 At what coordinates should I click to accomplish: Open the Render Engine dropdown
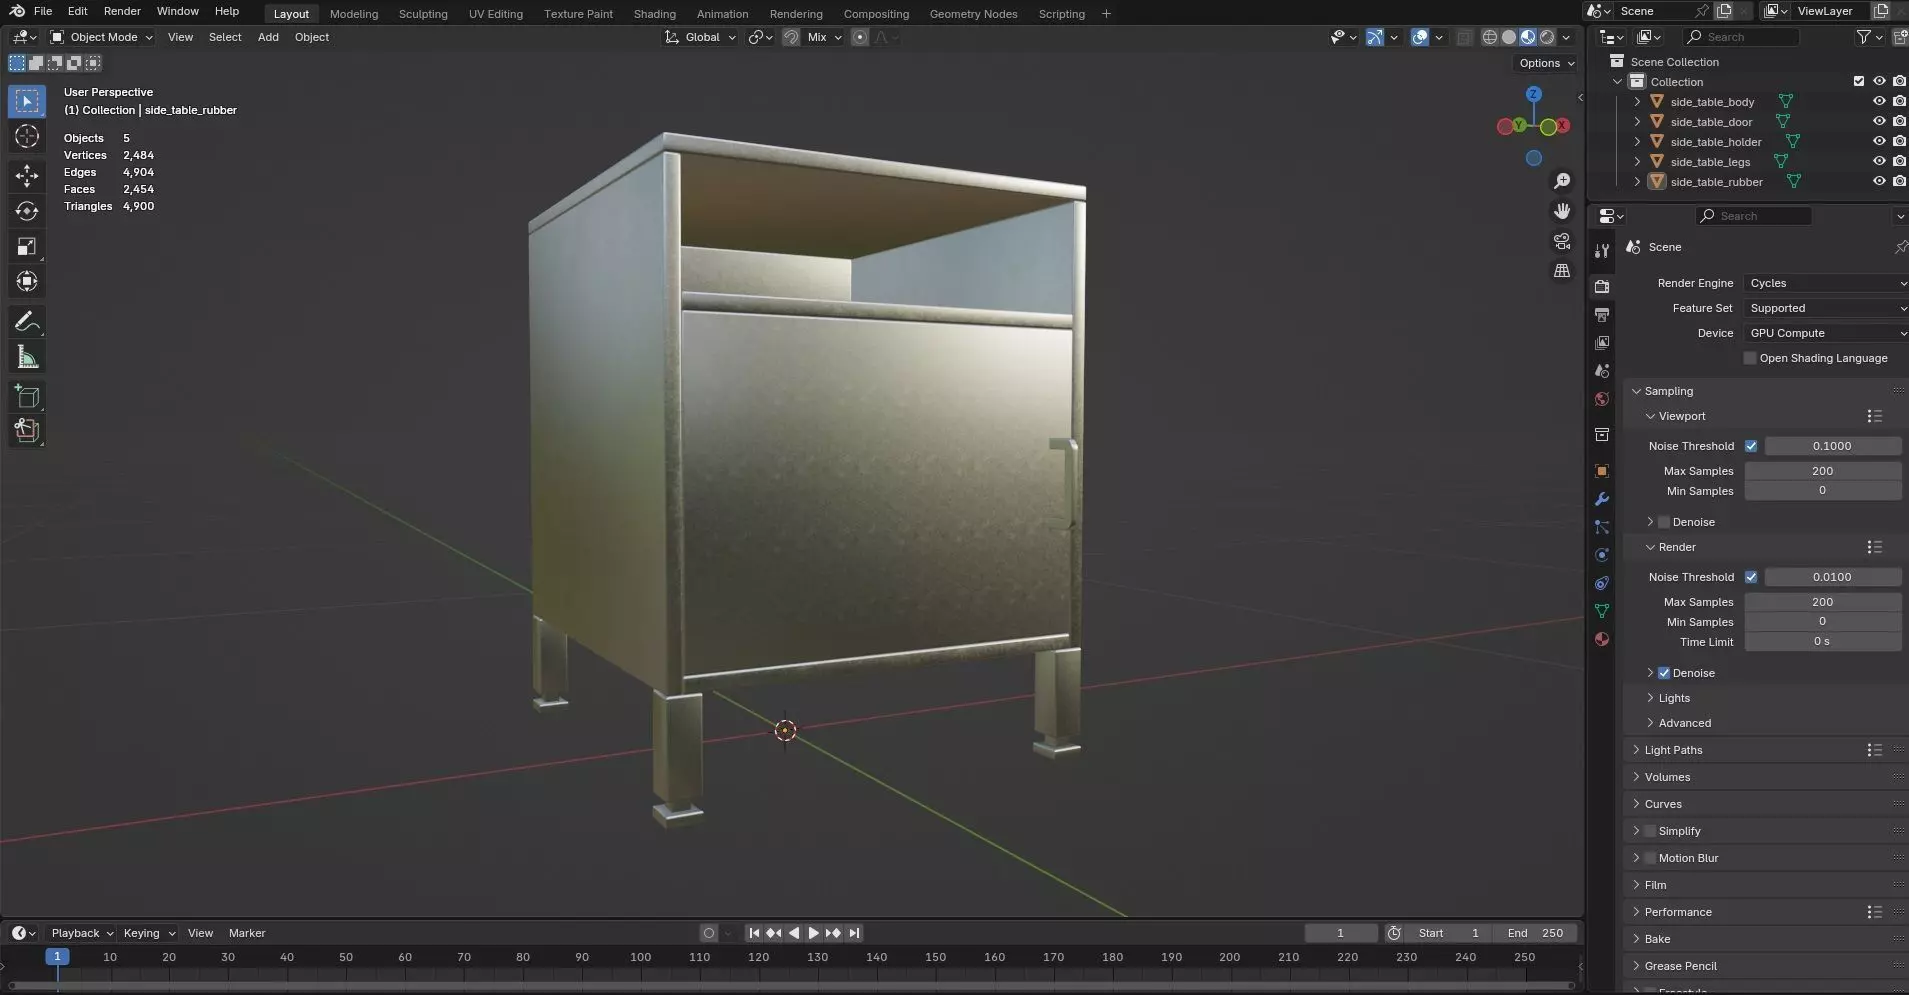click(x=1825, y=283)
